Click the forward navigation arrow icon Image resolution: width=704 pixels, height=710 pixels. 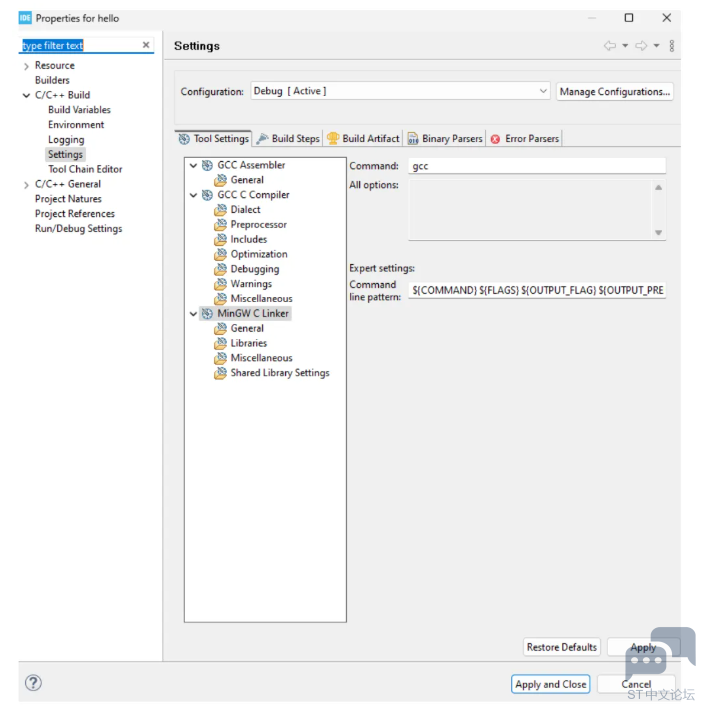pos(641,46)
